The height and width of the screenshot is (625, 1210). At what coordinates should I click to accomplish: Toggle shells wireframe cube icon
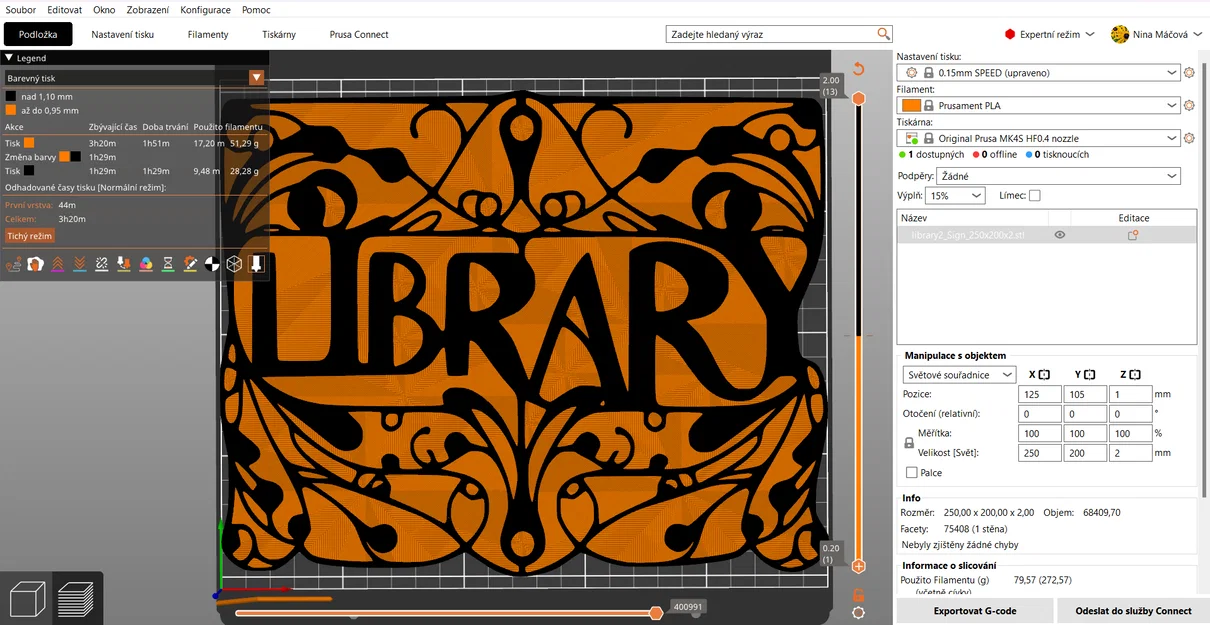234,264
